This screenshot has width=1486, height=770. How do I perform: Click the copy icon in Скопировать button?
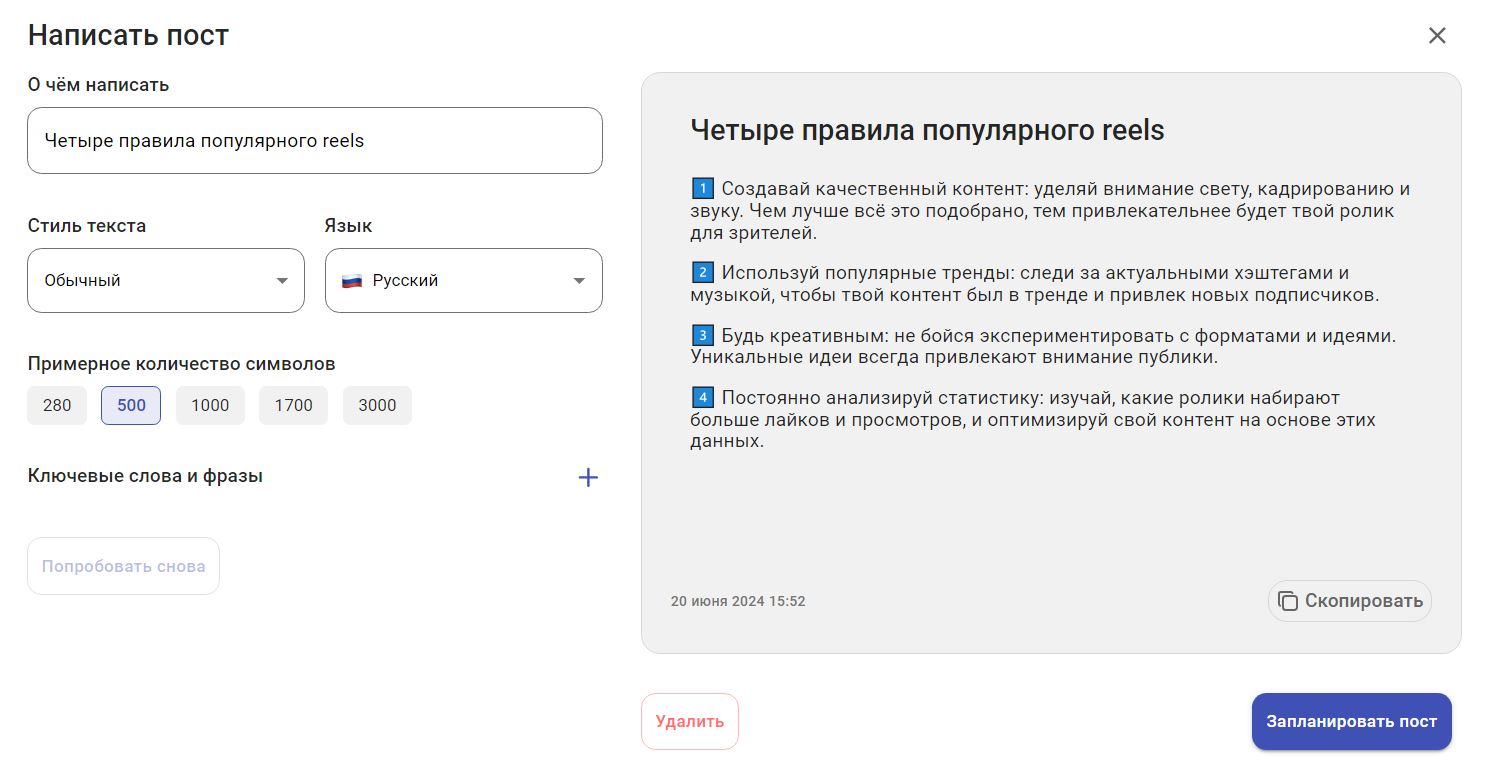tap(1288, 601)
